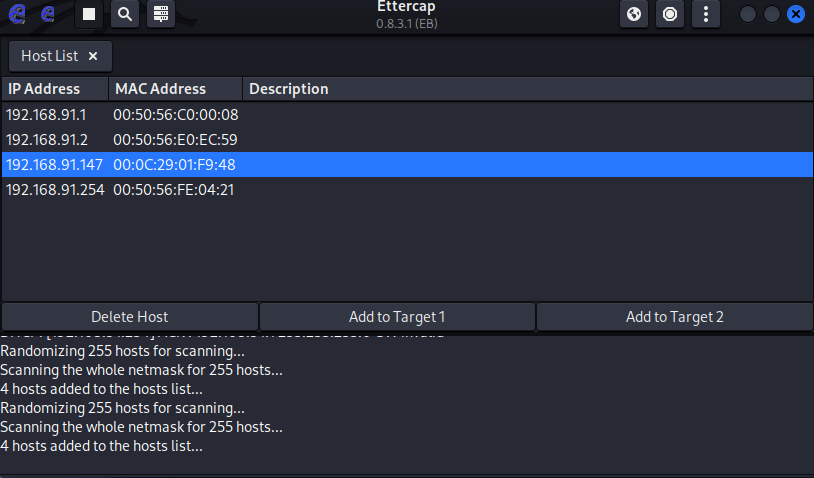Open MITM menu globe icon
The image size is (814, 478).
click(x=634, y=14)
